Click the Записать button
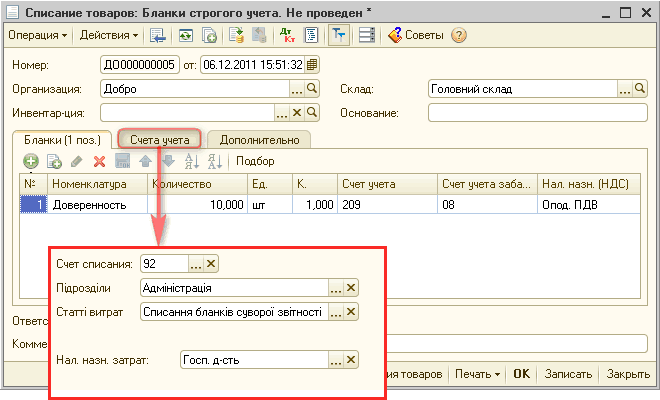The image size is (660, 400). (x=568, y=374)
